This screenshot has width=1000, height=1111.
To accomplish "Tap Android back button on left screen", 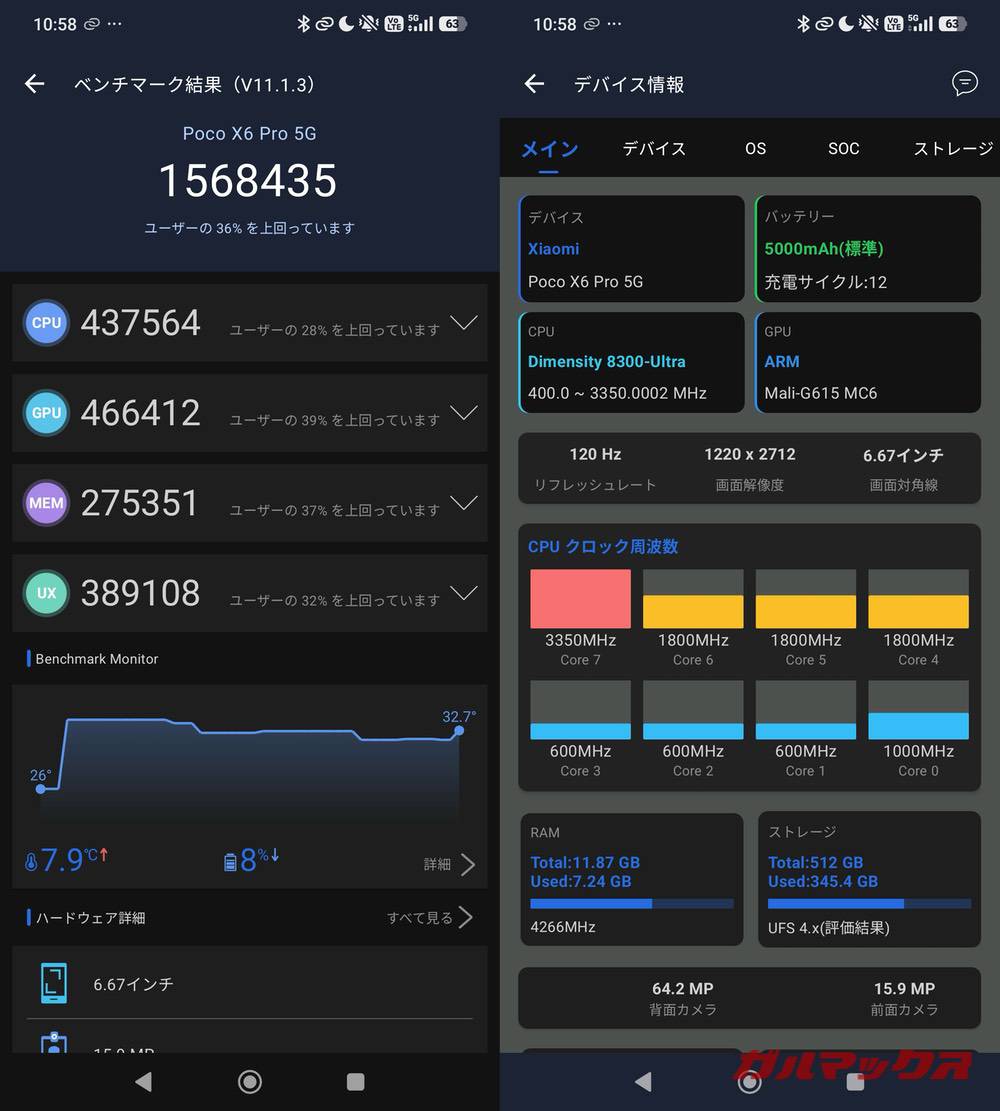I will tap(144, 1081).
